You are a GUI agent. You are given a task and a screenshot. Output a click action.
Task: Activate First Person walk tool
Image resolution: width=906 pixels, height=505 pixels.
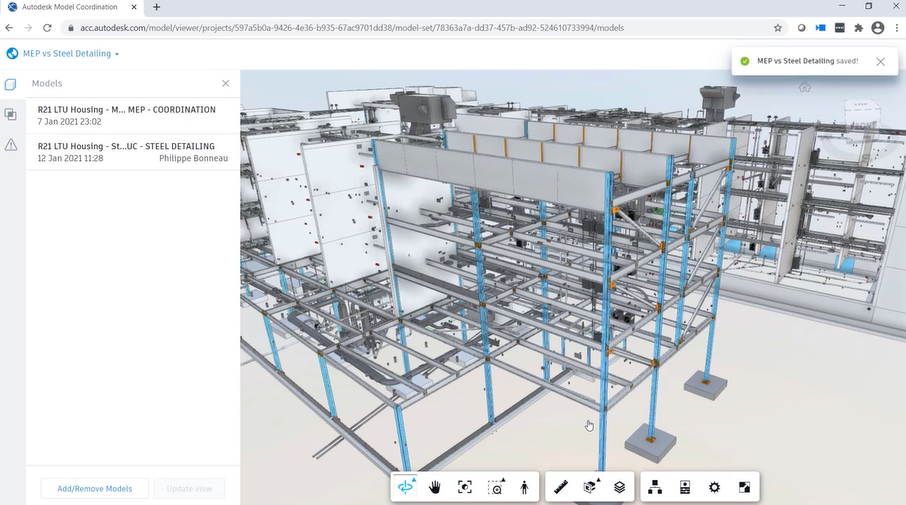tap(524, 487)
